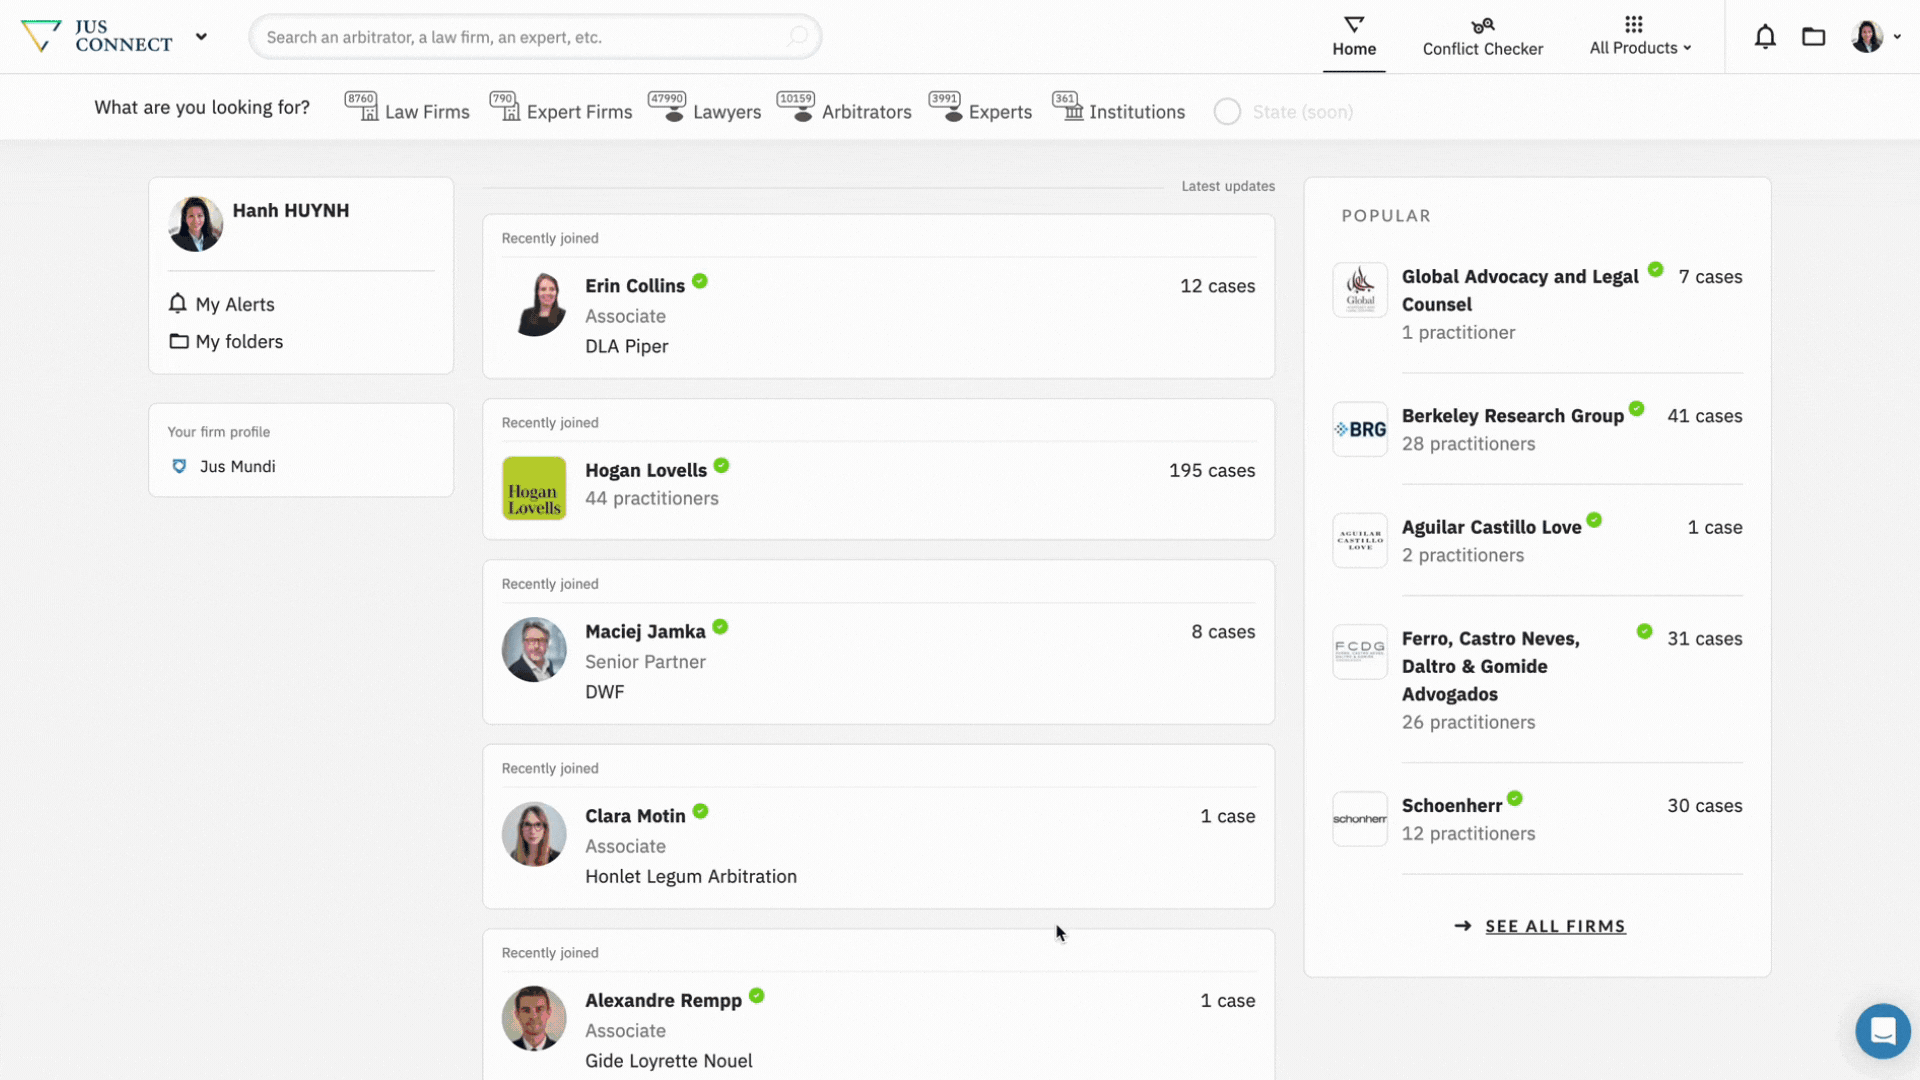
Task: Open the chat support bubble
Action: click(x=1883, y=1030)
